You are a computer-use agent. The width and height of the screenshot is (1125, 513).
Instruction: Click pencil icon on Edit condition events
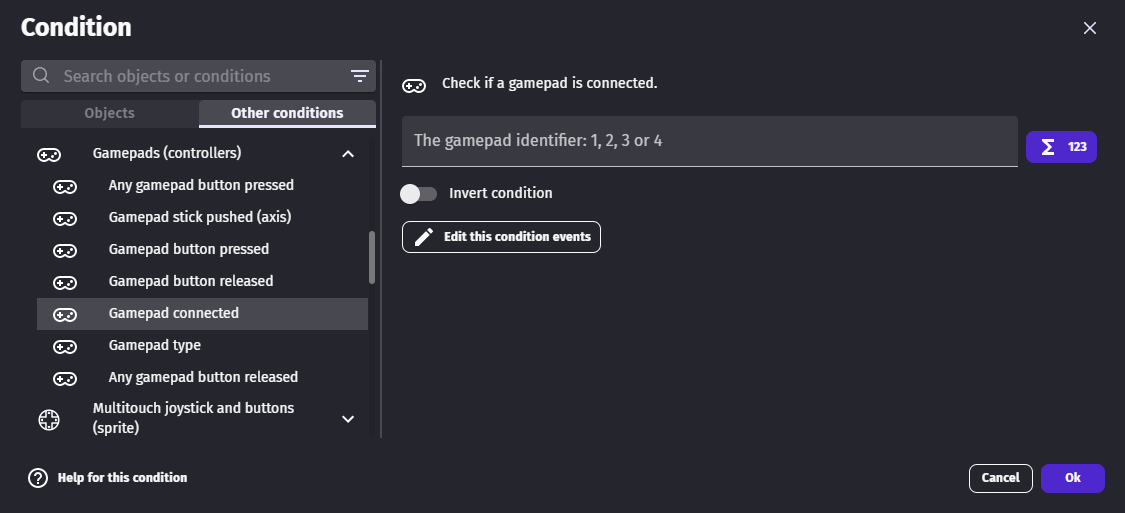424,237
